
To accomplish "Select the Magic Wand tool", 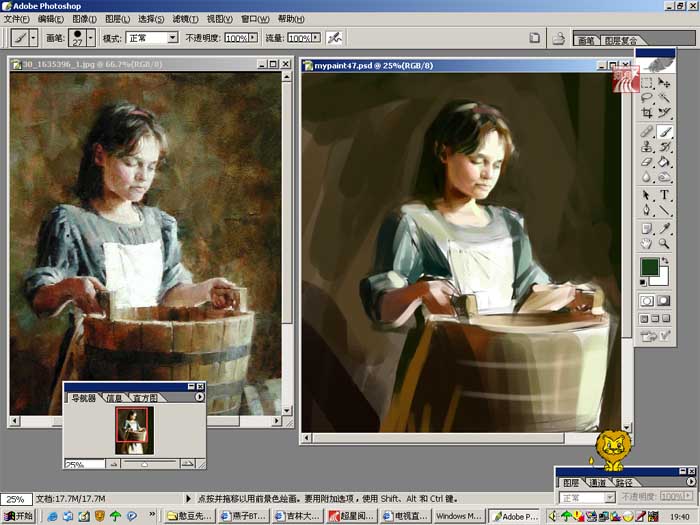I will tap(664, 98).
